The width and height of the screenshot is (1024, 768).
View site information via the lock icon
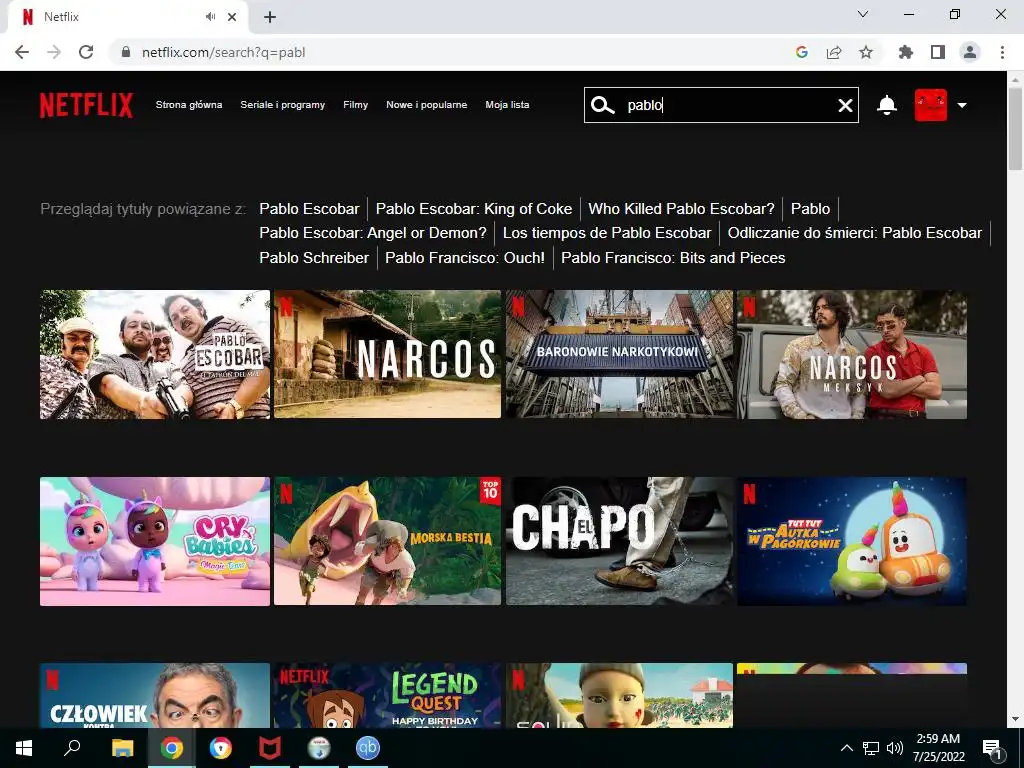(127, 52)
